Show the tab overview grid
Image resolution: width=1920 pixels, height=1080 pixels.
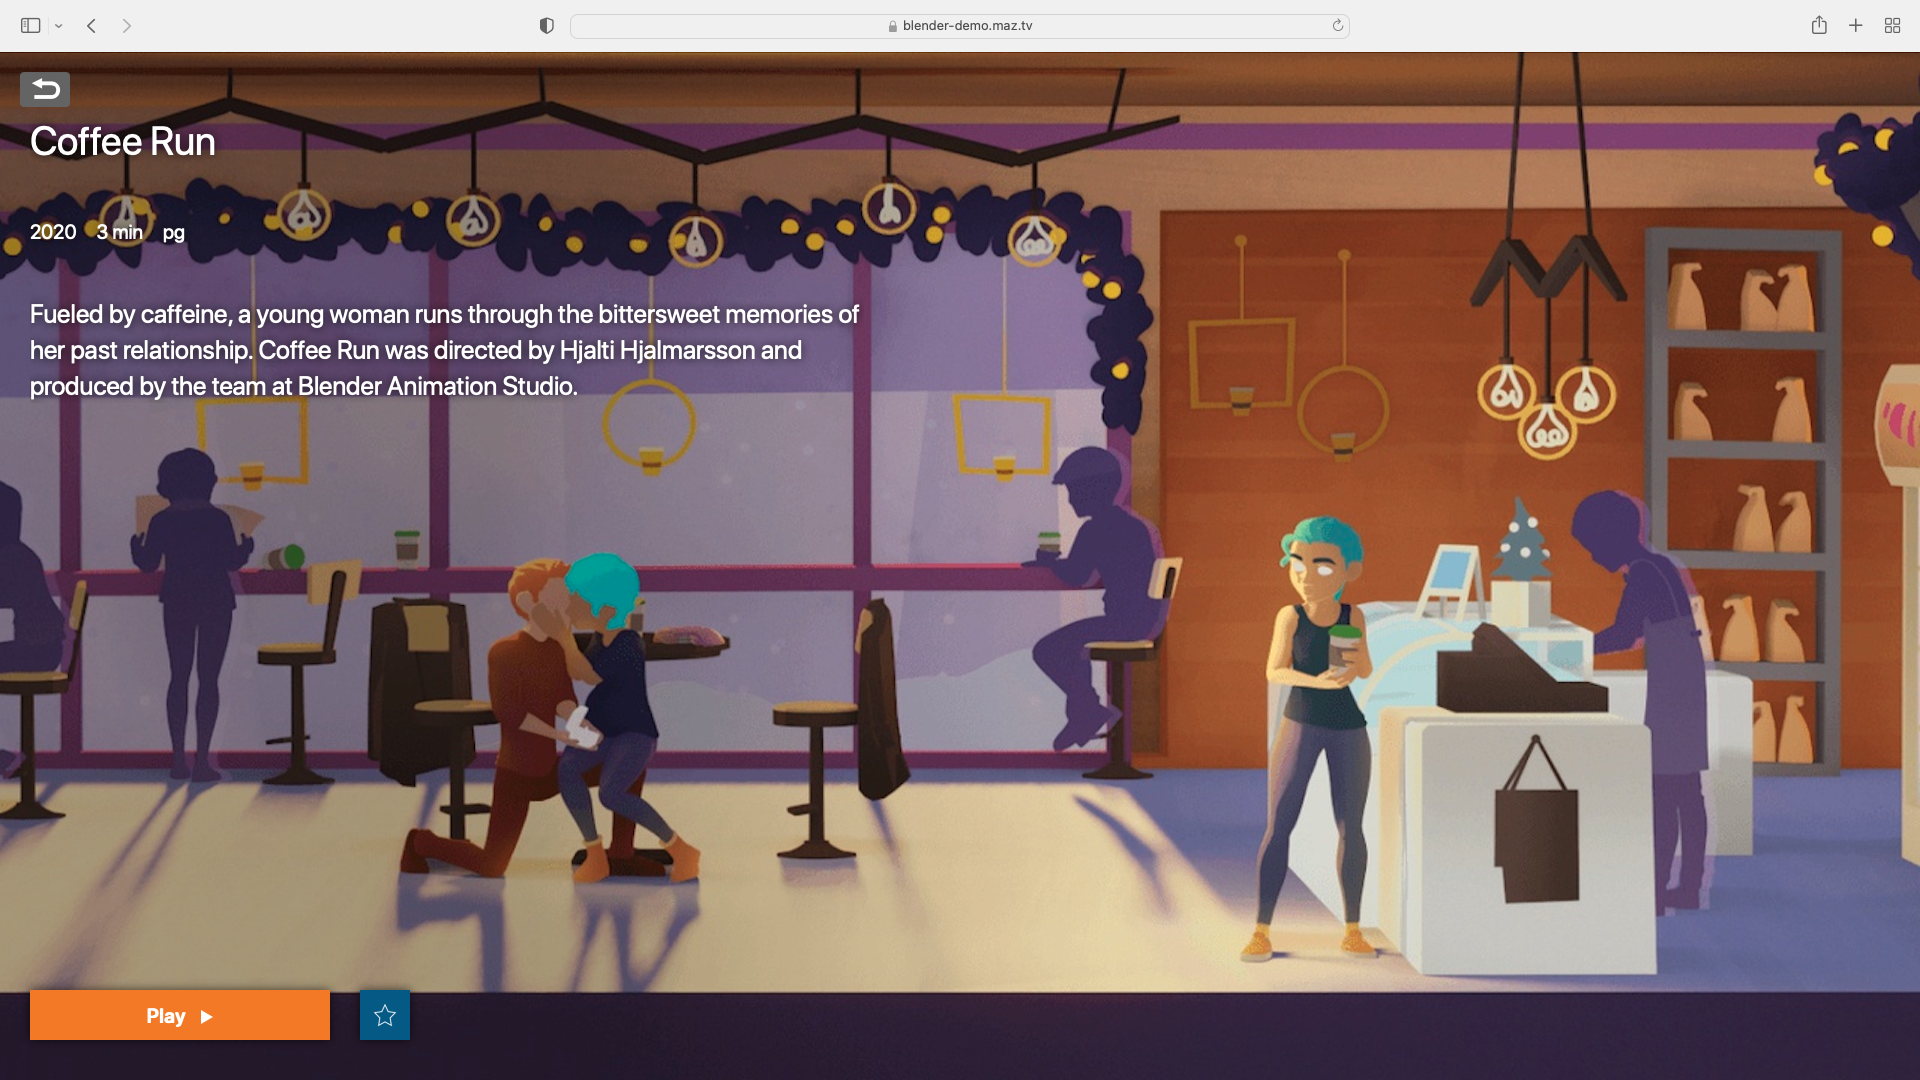[1892, 26]
